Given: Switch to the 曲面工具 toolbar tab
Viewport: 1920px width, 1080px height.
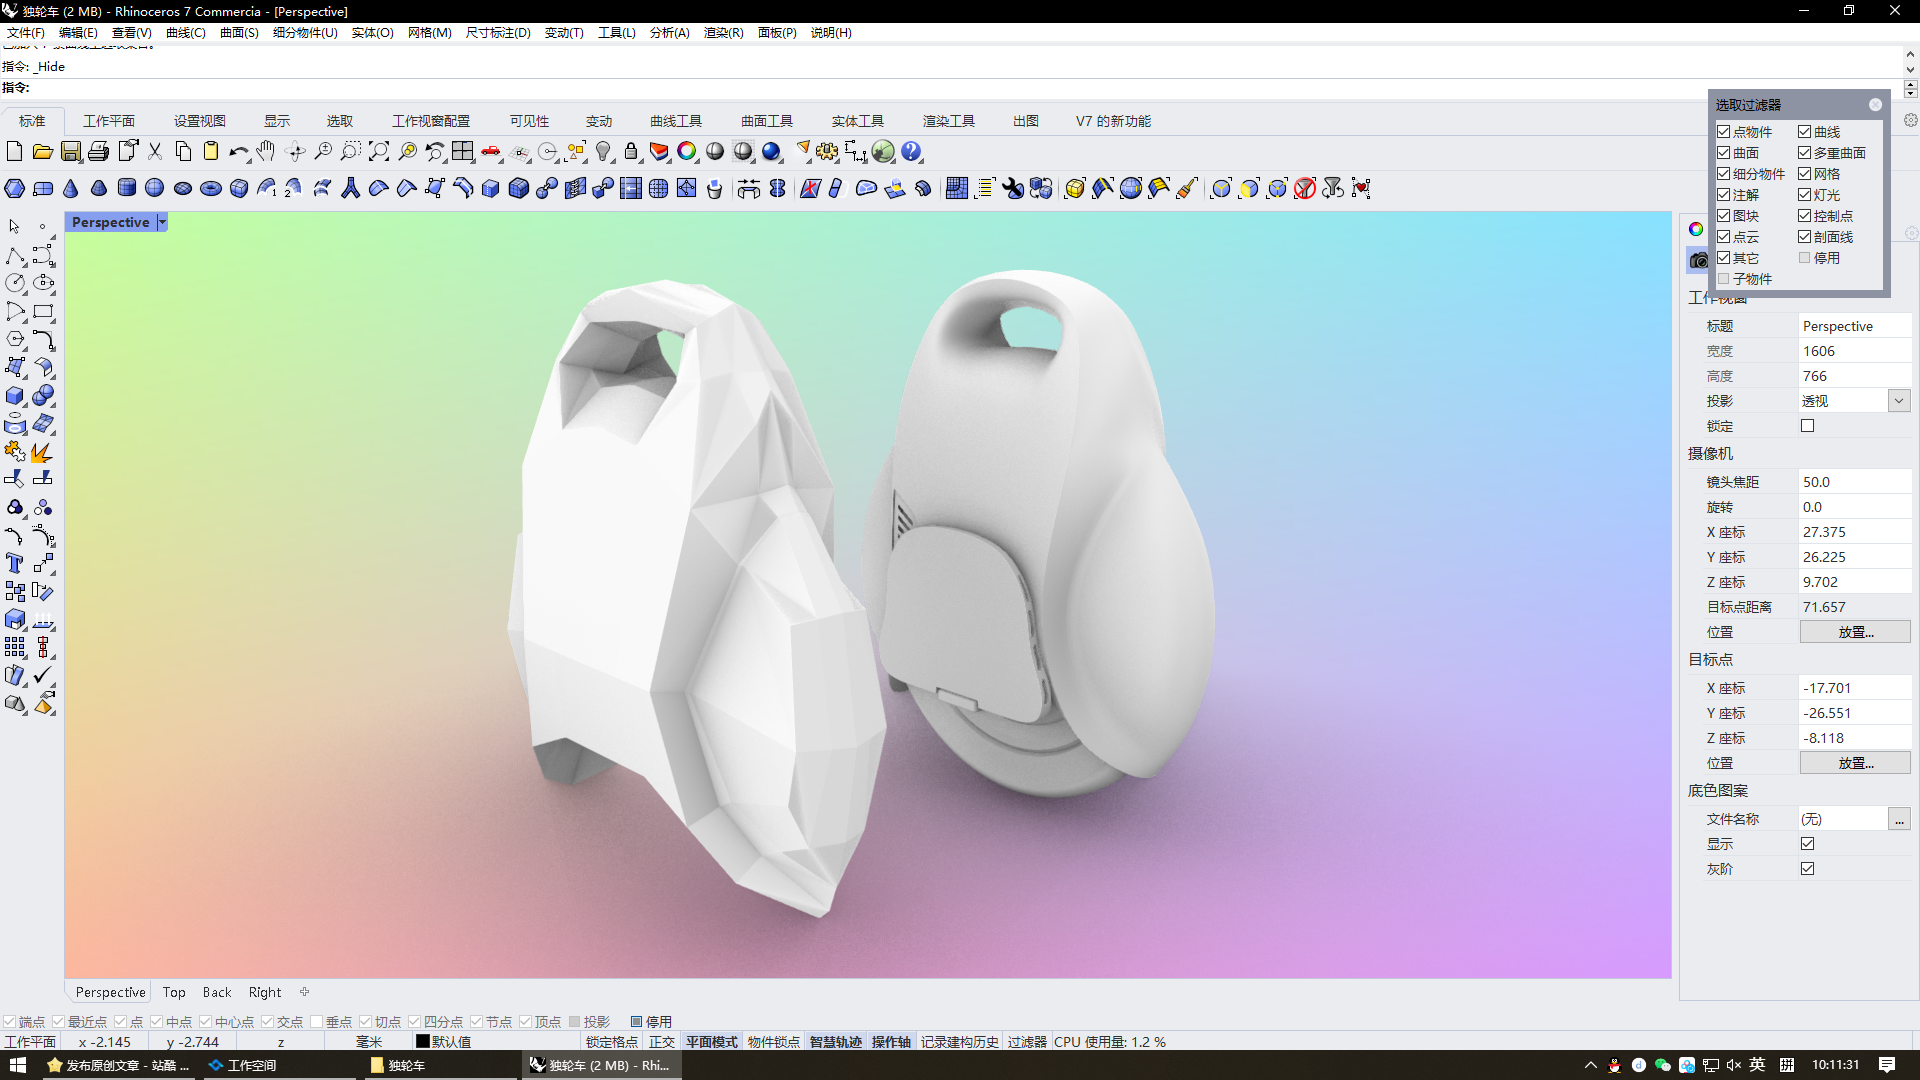Looking at the screenshot, I should pyautogui.click(x=766, y=121).
